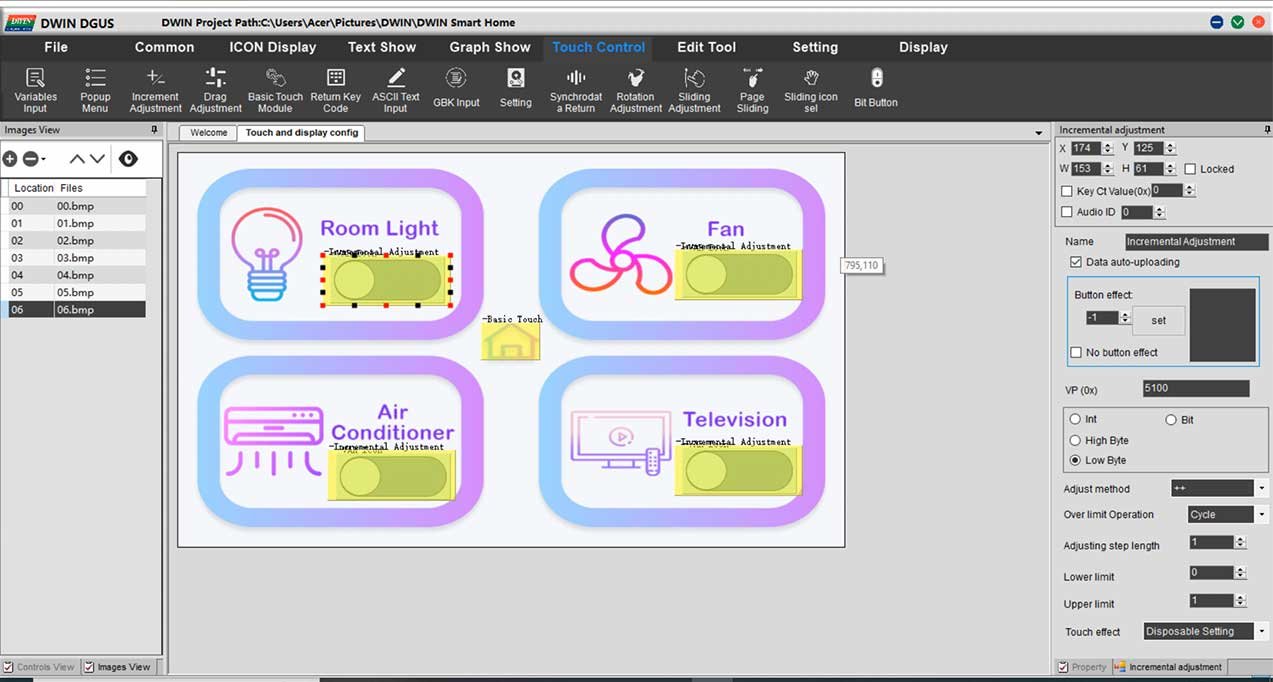Move the image up with up arrow
This screenshot has width=1273, height=682.
point(77,159)
